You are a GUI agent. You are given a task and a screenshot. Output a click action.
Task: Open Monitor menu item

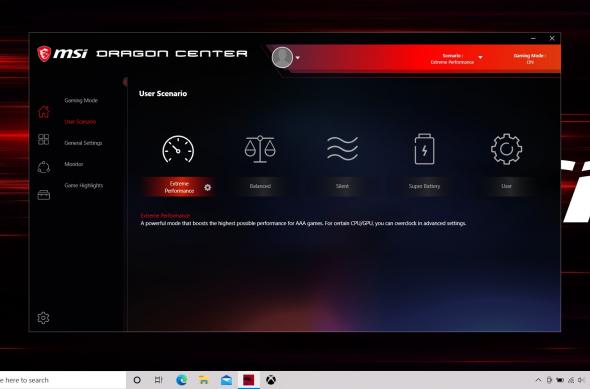click(74, 164)
